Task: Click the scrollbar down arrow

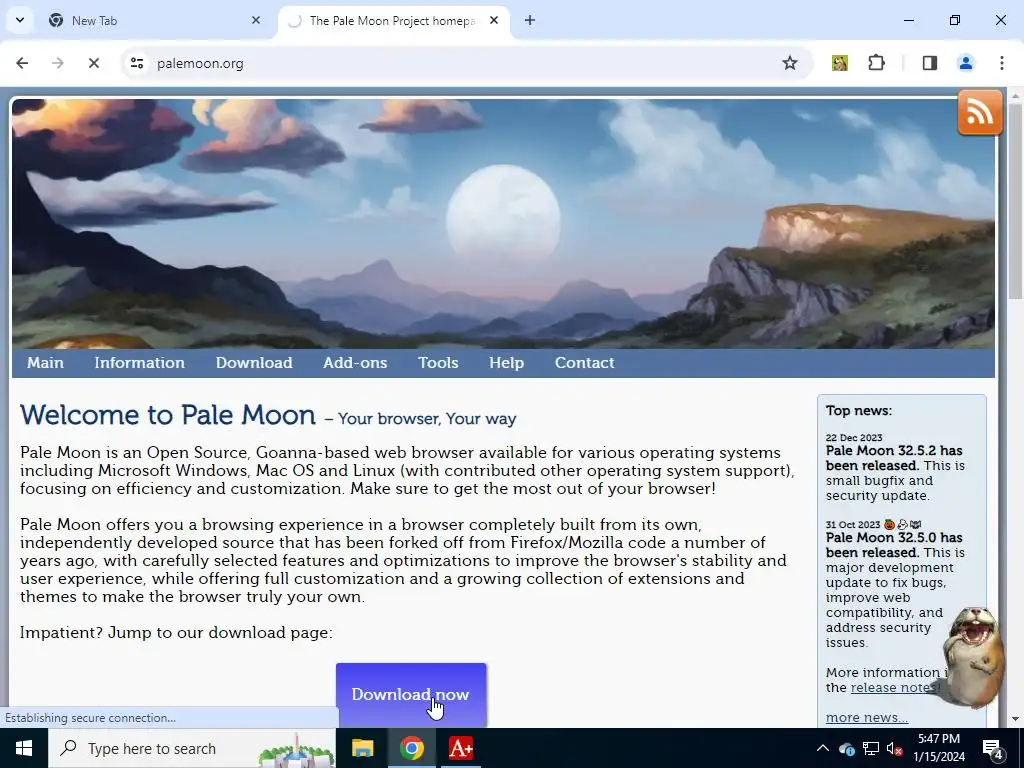Action: tap(1015, 719)
